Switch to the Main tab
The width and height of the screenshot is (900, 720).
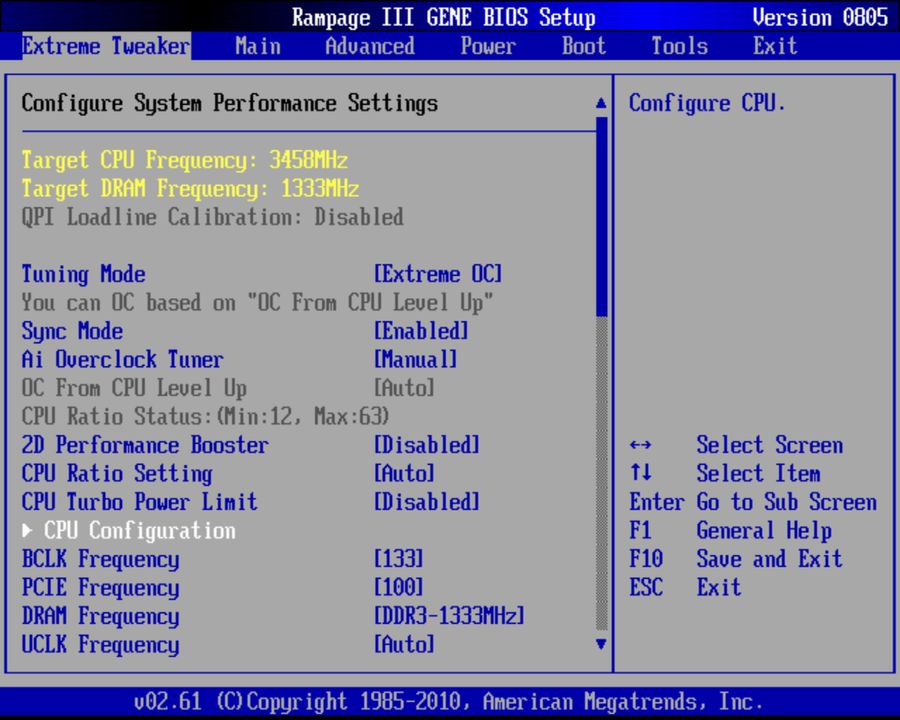coord(258,46)
